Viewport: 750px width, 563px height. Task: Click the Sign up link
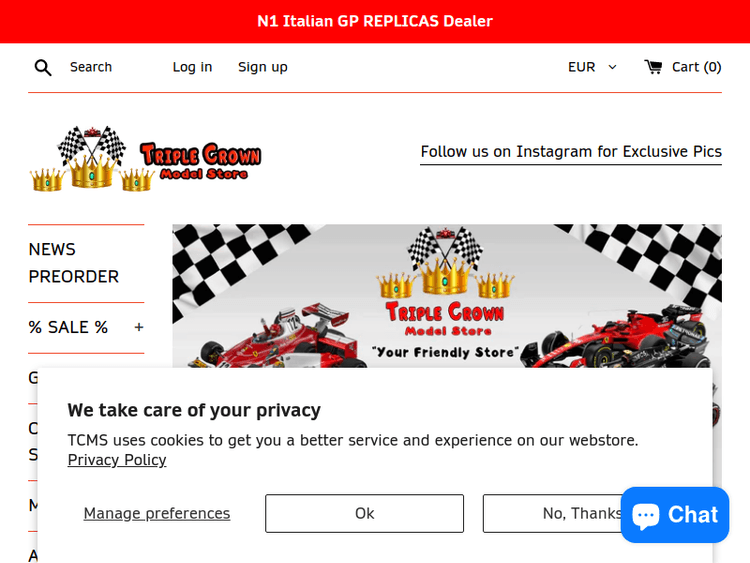click(263, 67)
